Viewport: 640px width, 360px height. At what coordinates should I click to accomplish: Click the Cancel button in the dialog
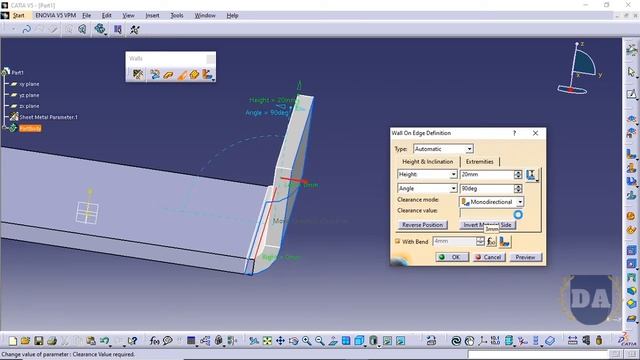pyautogui.click(x=488, y=257)
